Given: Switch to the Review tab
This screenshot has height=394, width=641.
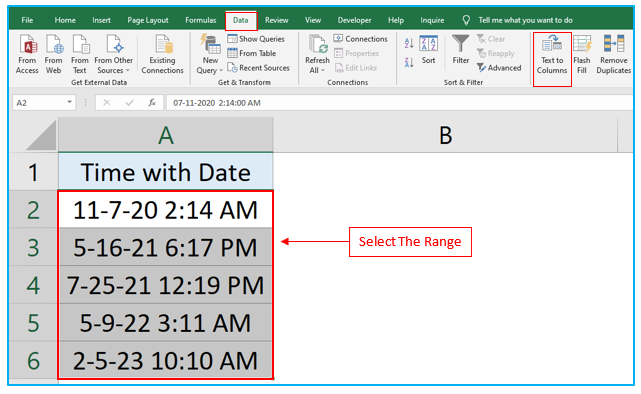Looking at the screenshot, I should pos(277,20).
